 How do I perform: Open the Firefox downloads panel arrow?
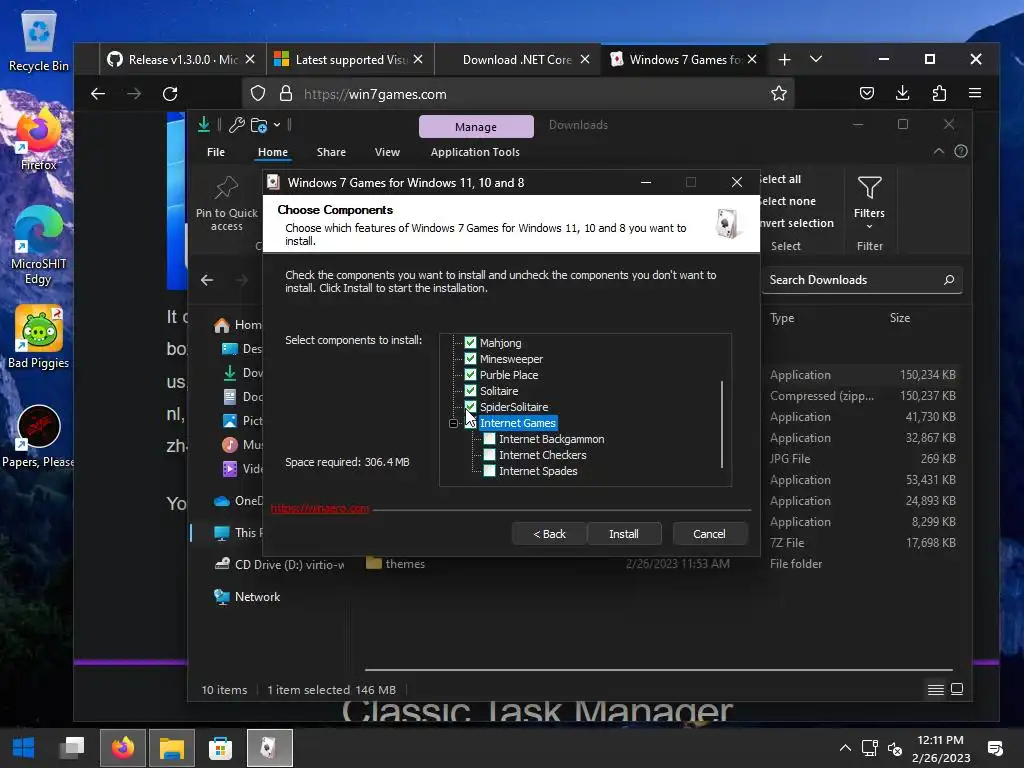pyautogui.click(x=903, y=94)
